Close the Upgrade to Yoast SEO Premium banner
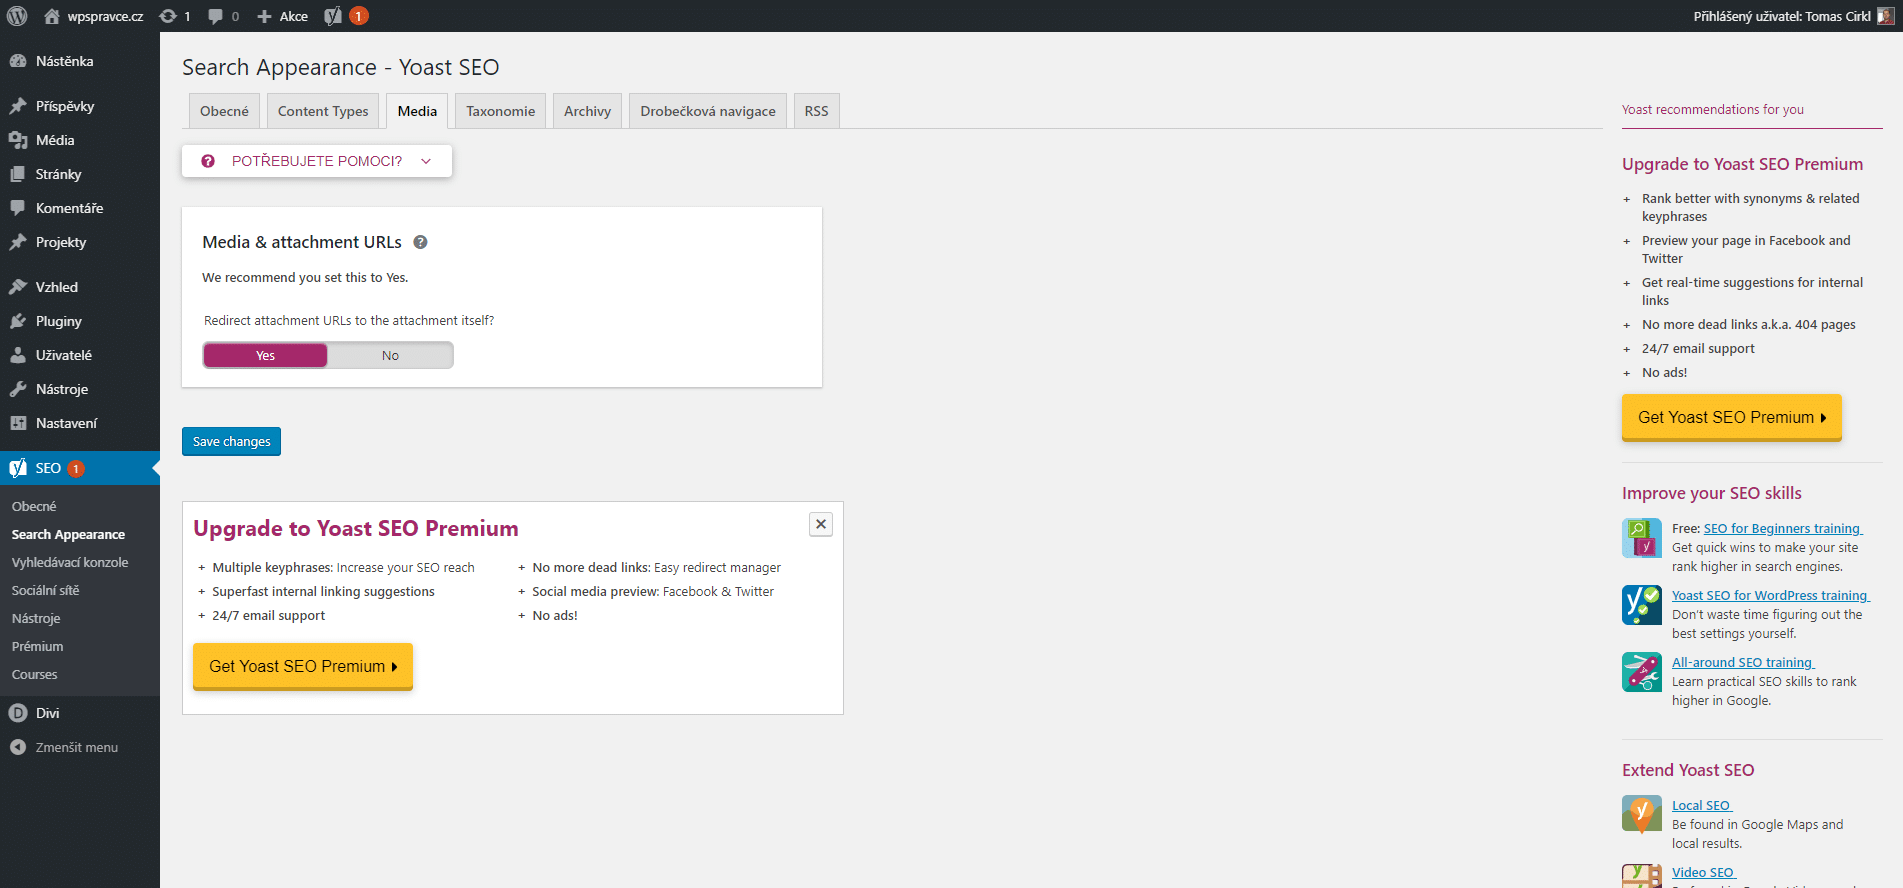Screen dimensions: 1903x888 coord(821,524)
